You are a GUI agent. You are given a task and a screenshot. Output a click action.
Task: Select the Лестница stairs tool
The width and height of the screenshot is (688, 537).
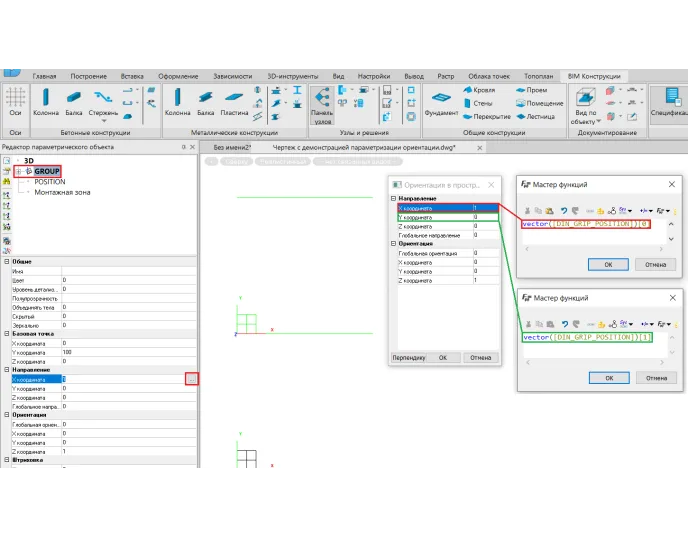(x=535, y=117)
